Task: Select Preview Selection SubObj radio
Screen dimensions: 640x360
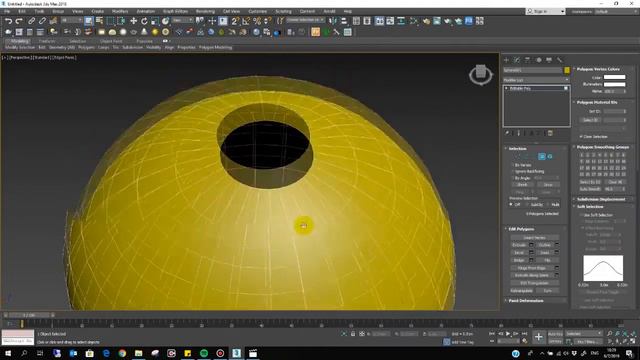Action: (x=528, y=204)
